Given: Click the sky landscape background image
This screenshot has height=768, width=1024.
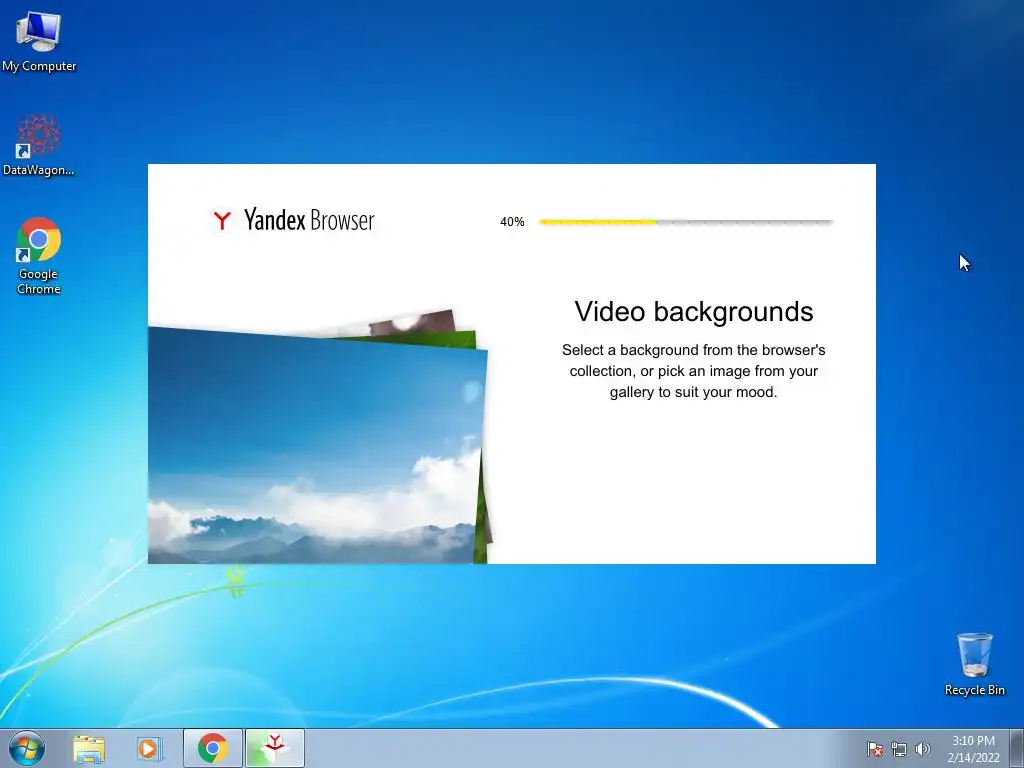Looking at the screenshot, I should (x=317, y=445).
